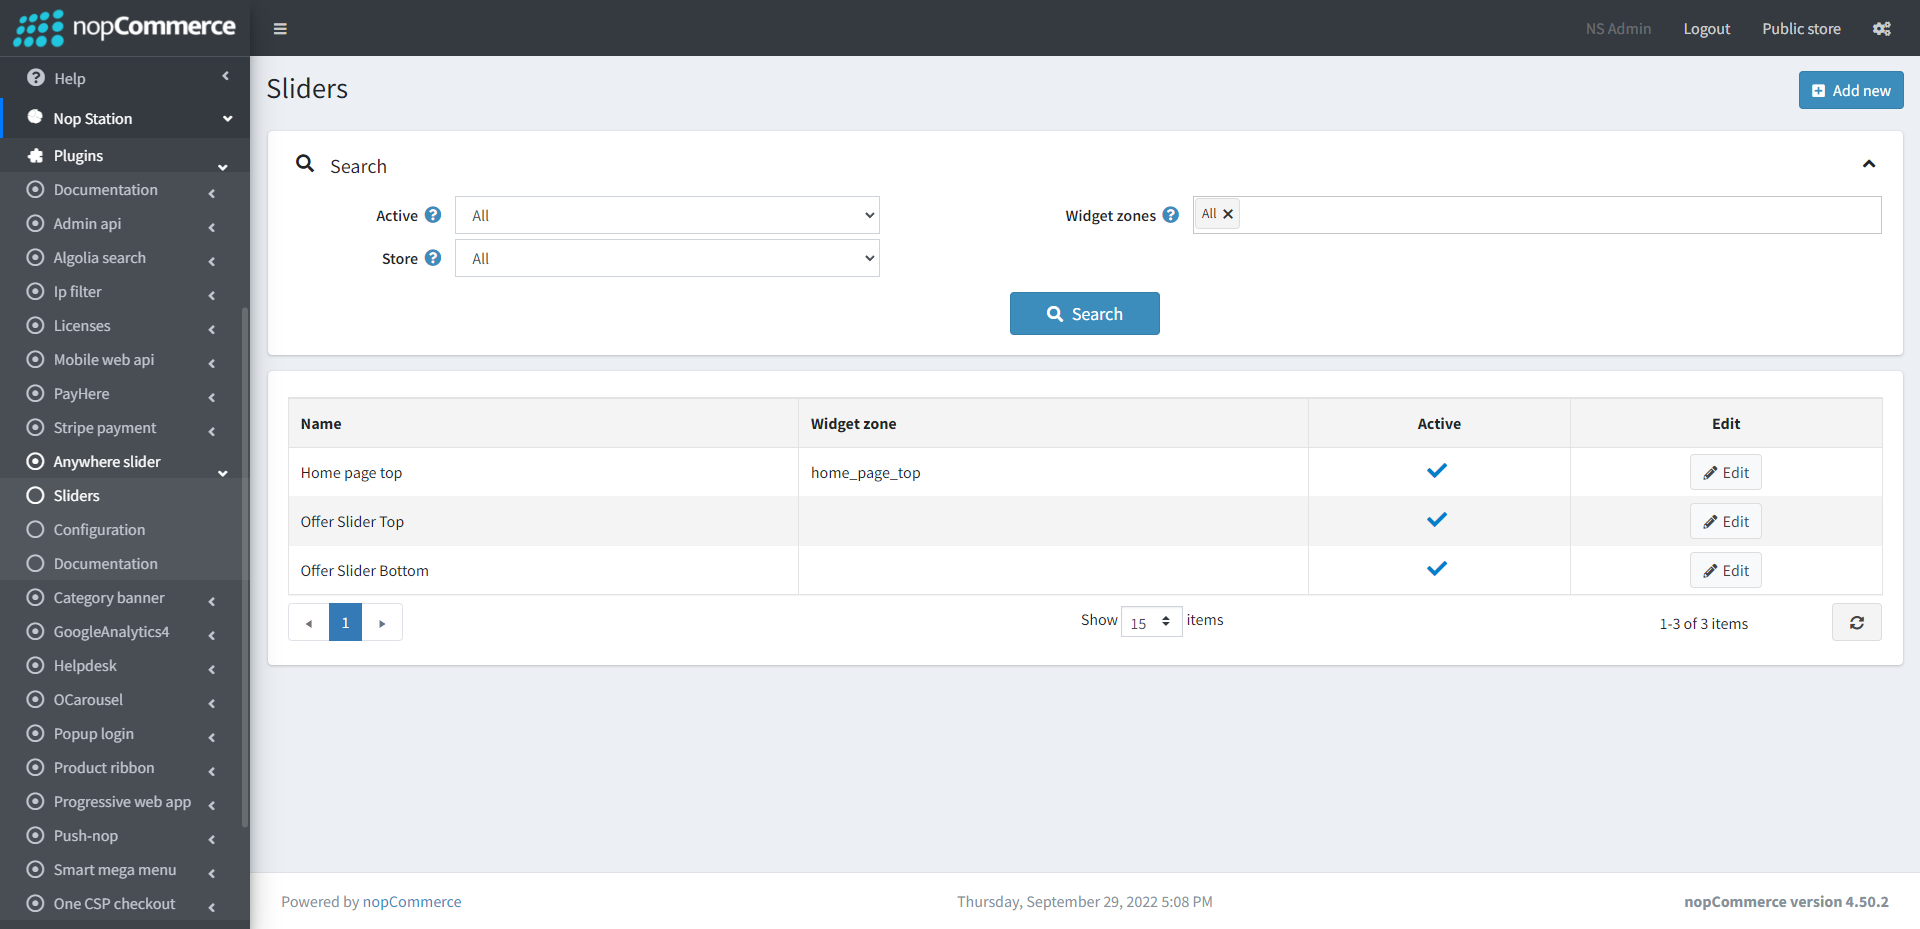This screenshot has height=929, width=1920.
Task: Edit the Offer Slider Bottom row
Action: pos(1725,571)
